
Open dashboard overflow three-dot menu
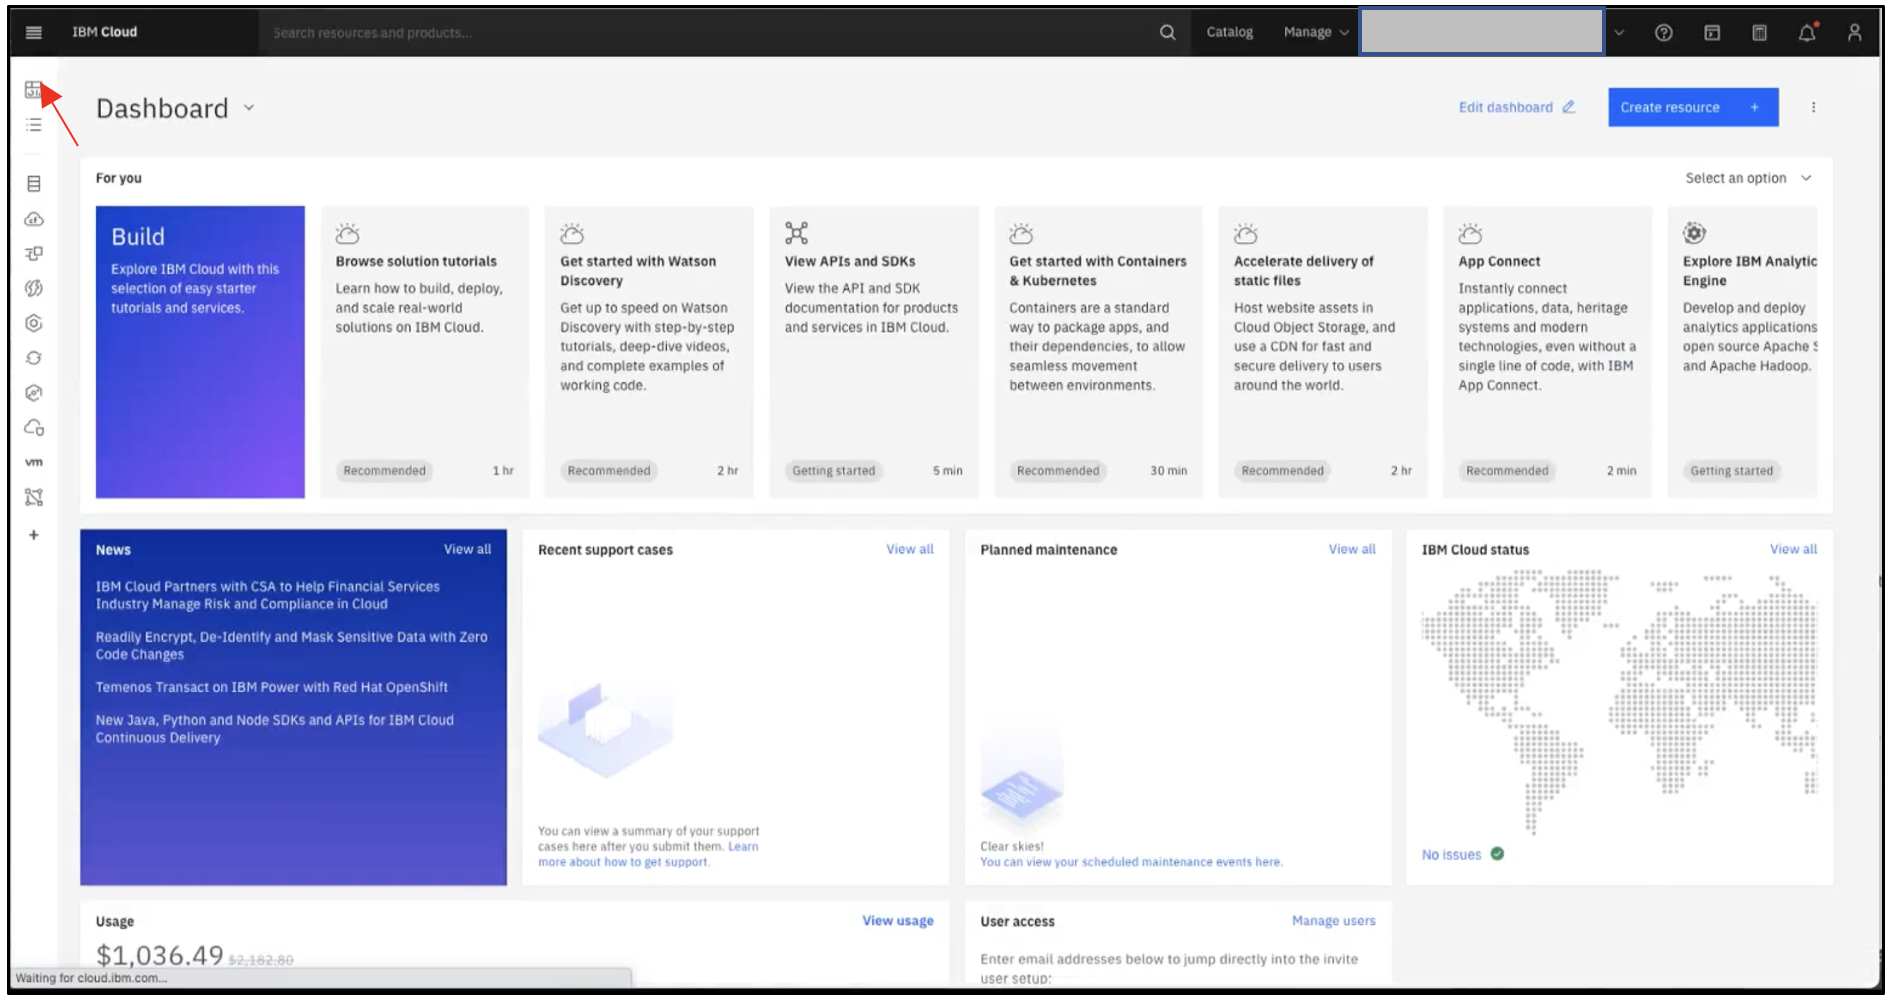point(1813,107)
